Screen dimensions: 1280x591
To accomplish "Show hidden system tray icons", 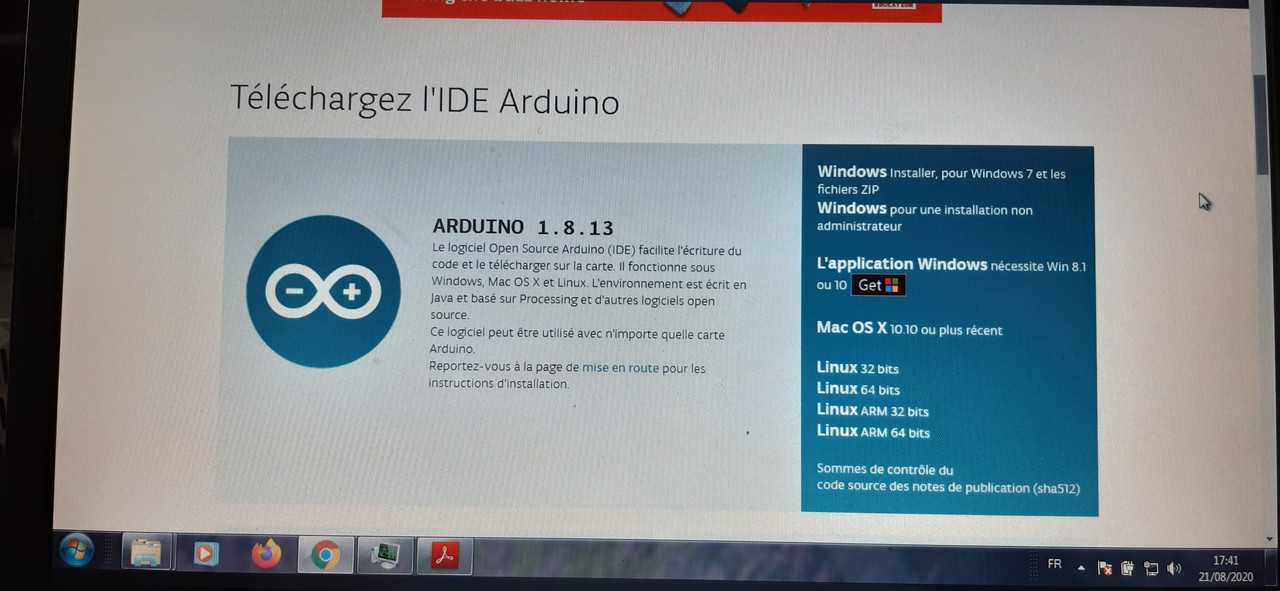I will [x=1081, y=567].
